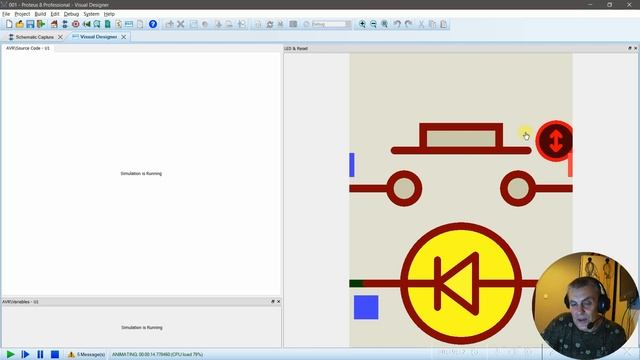Zoom out with the minus magnifier icon
The image size is (640, 360).
[373, 24]
